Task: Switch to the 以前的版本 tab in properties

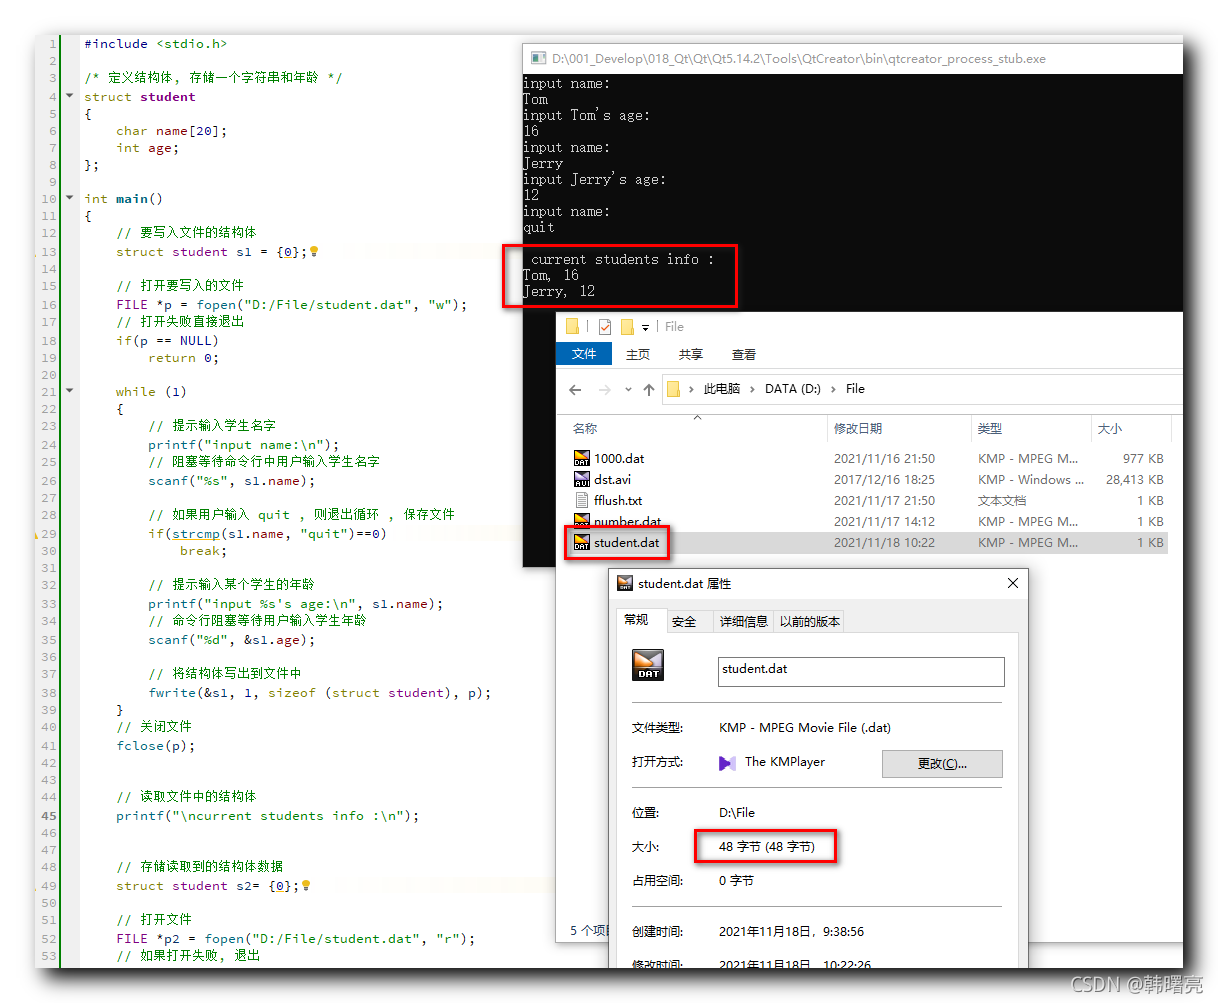Action: [x=810, y=621]
